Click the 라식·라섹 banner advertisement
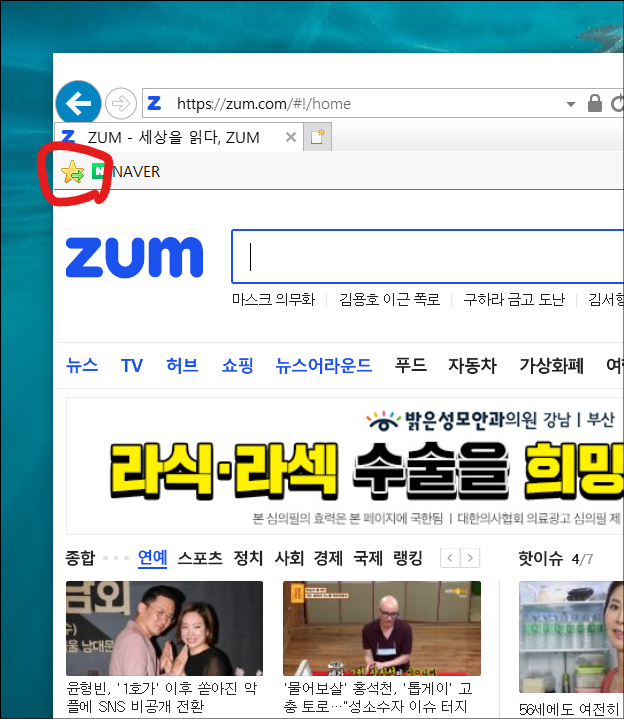Screen dimensions: 624x719 point(345,466)
